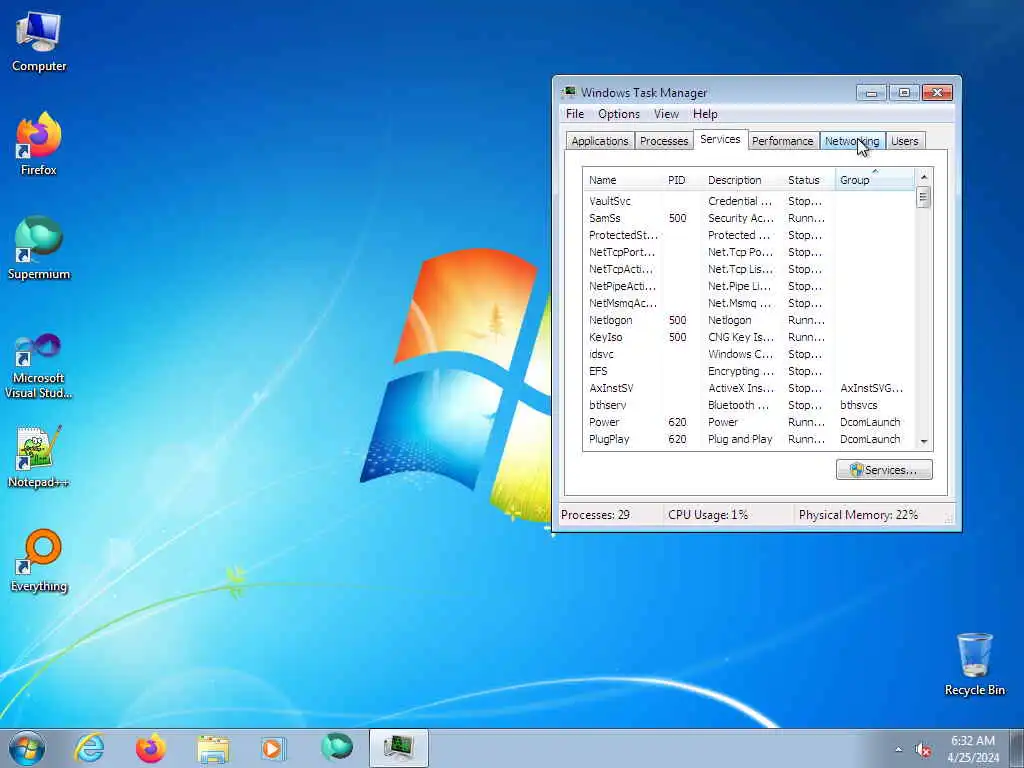Click the Services... button

(x=884, y=470)
